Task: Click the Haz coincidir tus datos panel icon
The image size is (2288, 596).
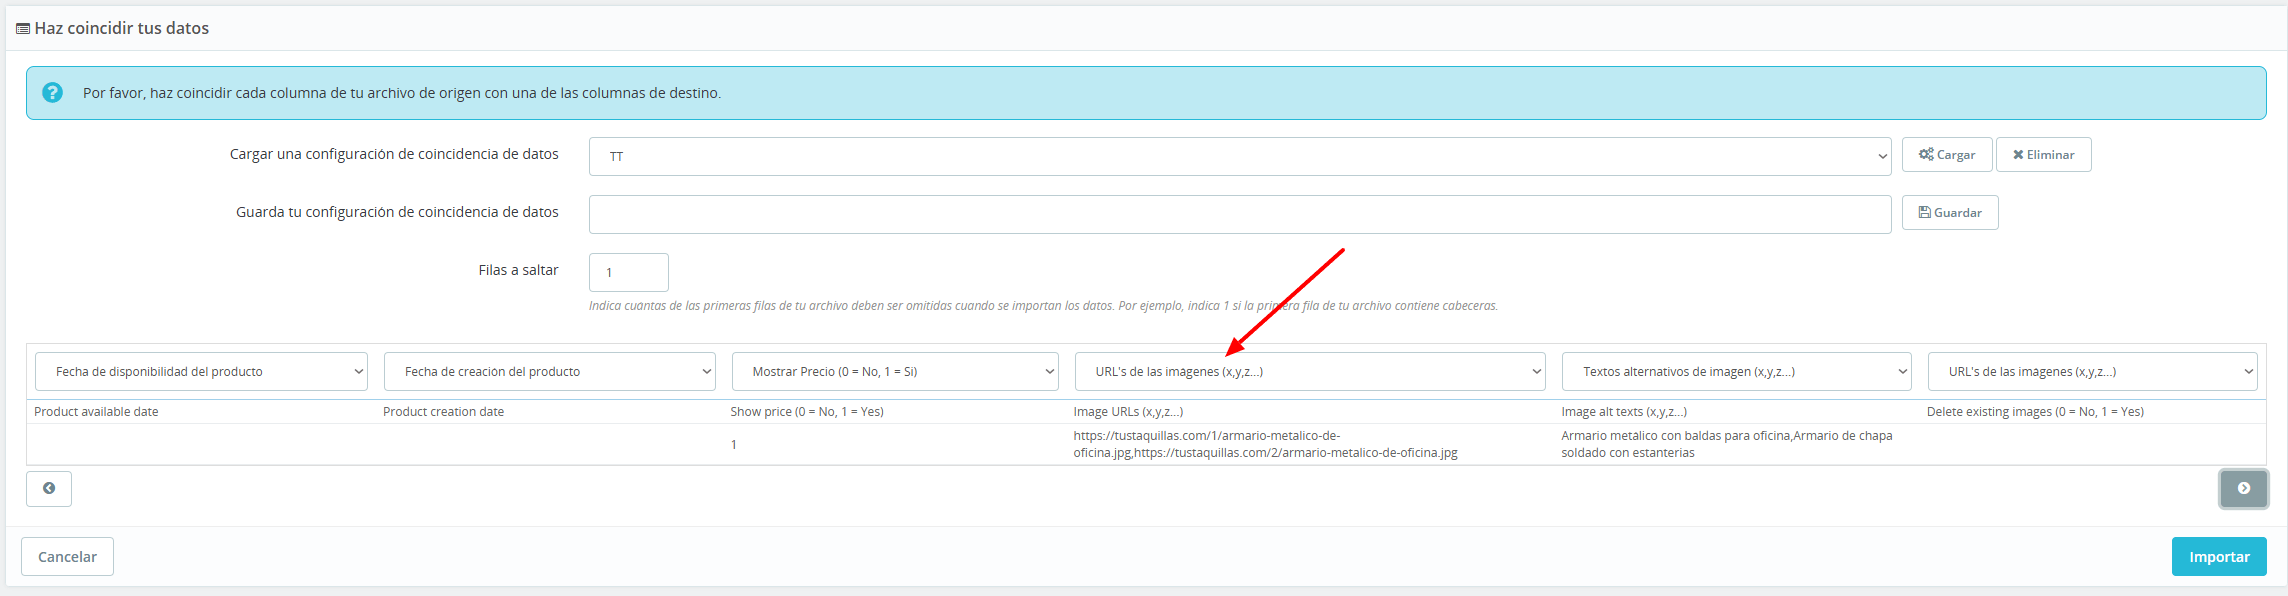Action: [x=23, y=29]
